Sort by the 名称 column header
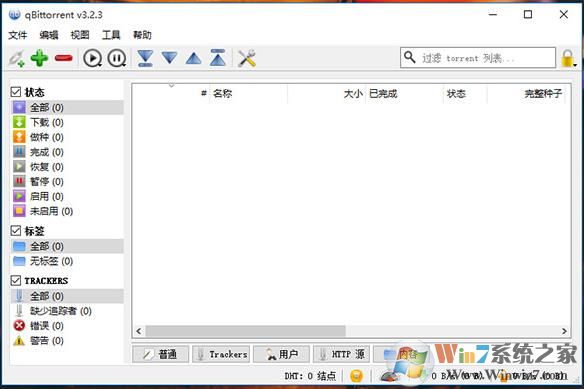Viewport: 584px width, 389px height. 248,94
